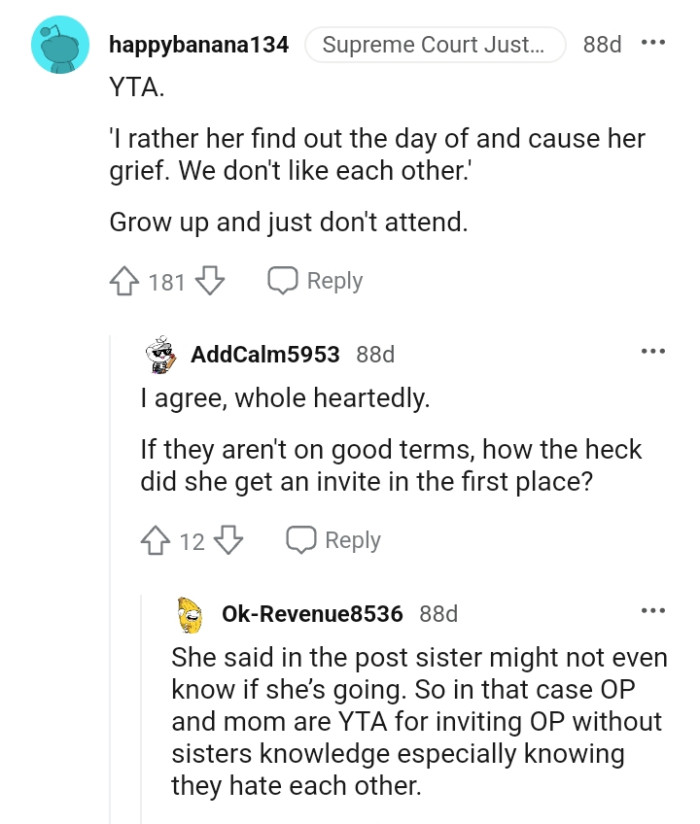The height and width of the screenshot is (824, 700).
Task: Toggle the upvote on happybanana134's comment
Action: pyautogui.click(x=123, y=280)
